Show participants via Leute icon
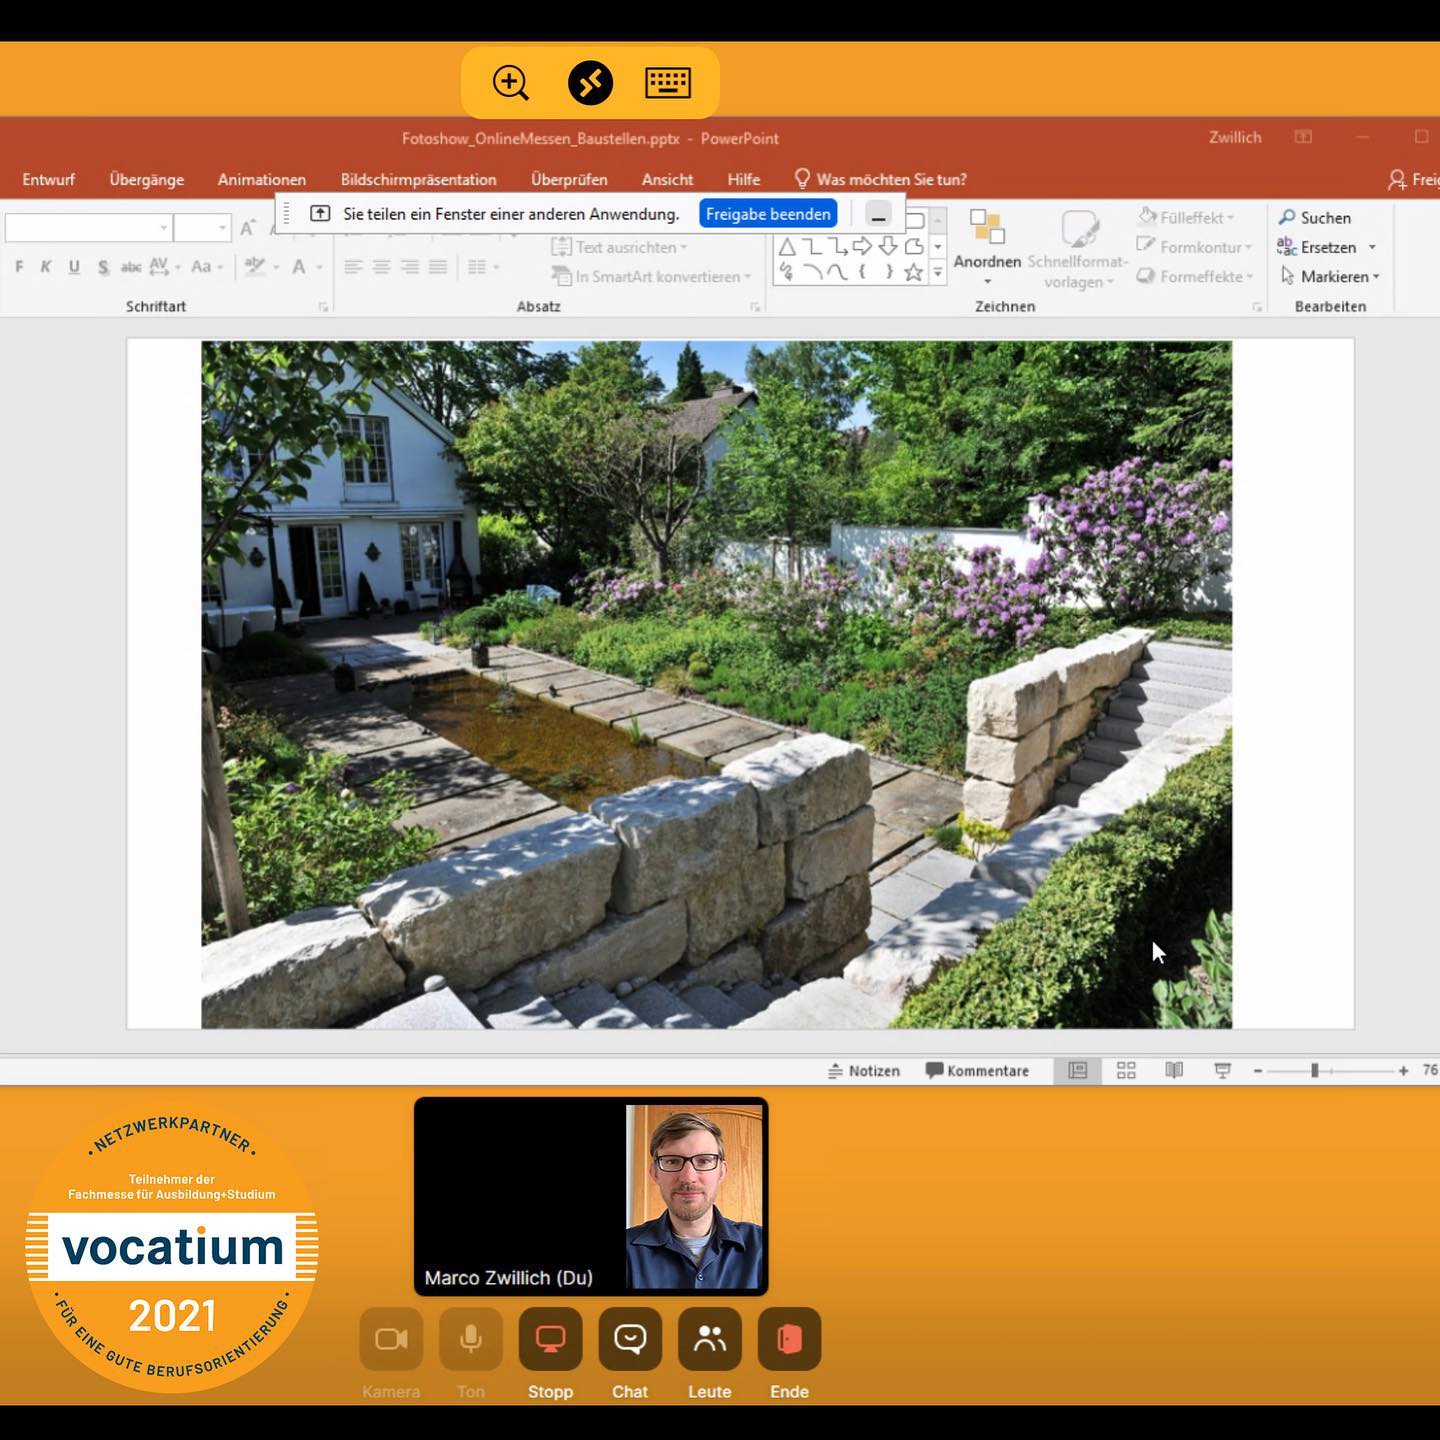The width and height of the screenshot is (1440, 1440). point(710,1338)
